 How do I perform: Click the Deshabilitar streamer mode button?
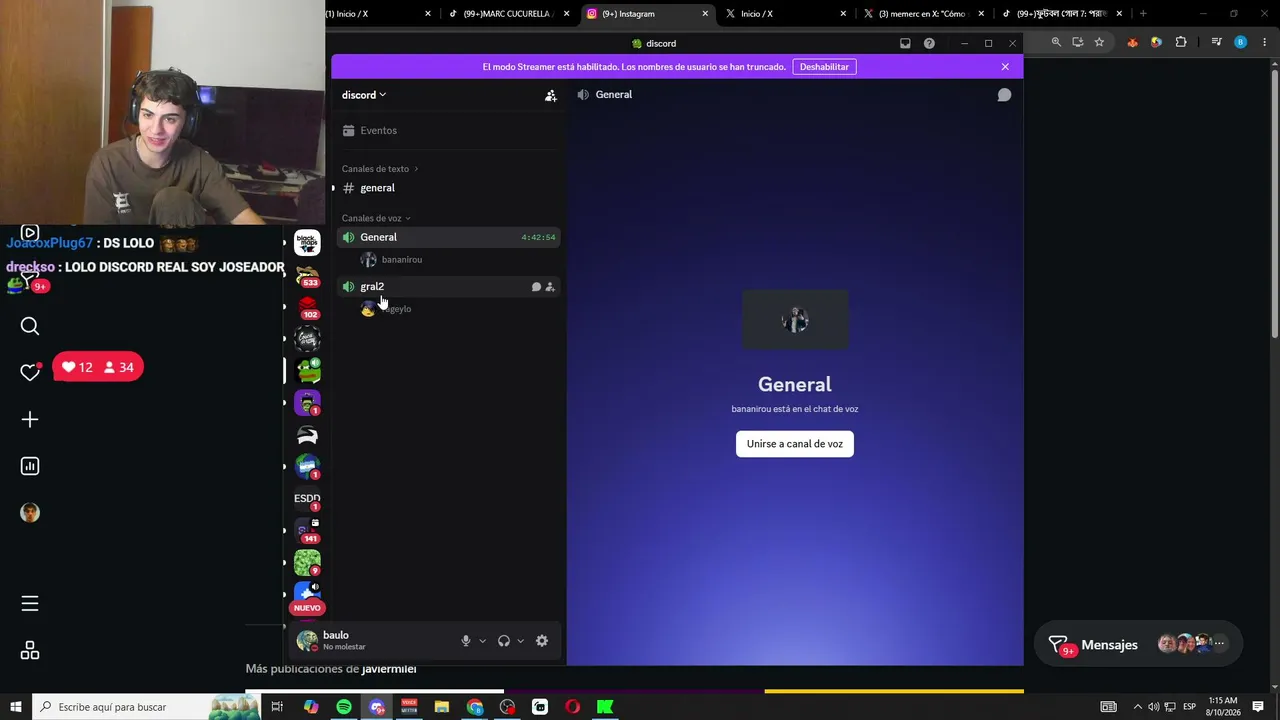[824, 67]
